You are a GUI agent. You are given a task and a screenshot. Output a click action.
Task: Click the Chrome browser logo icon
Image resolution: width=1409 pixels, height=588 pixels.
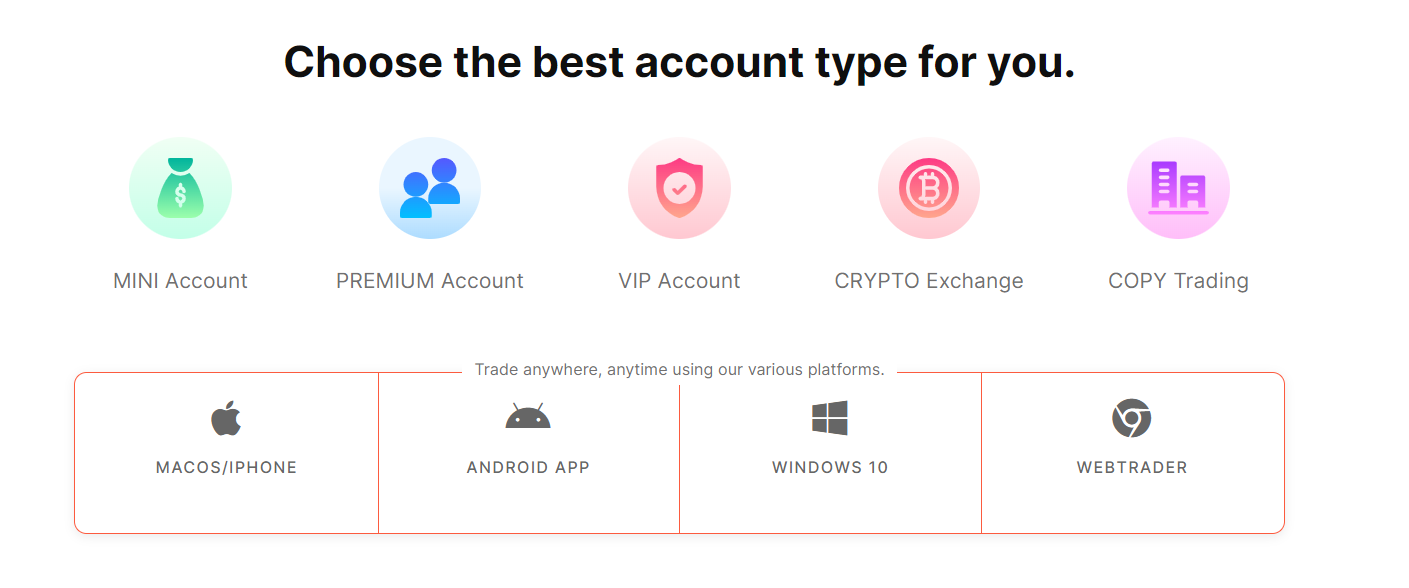pos(1132,418)
